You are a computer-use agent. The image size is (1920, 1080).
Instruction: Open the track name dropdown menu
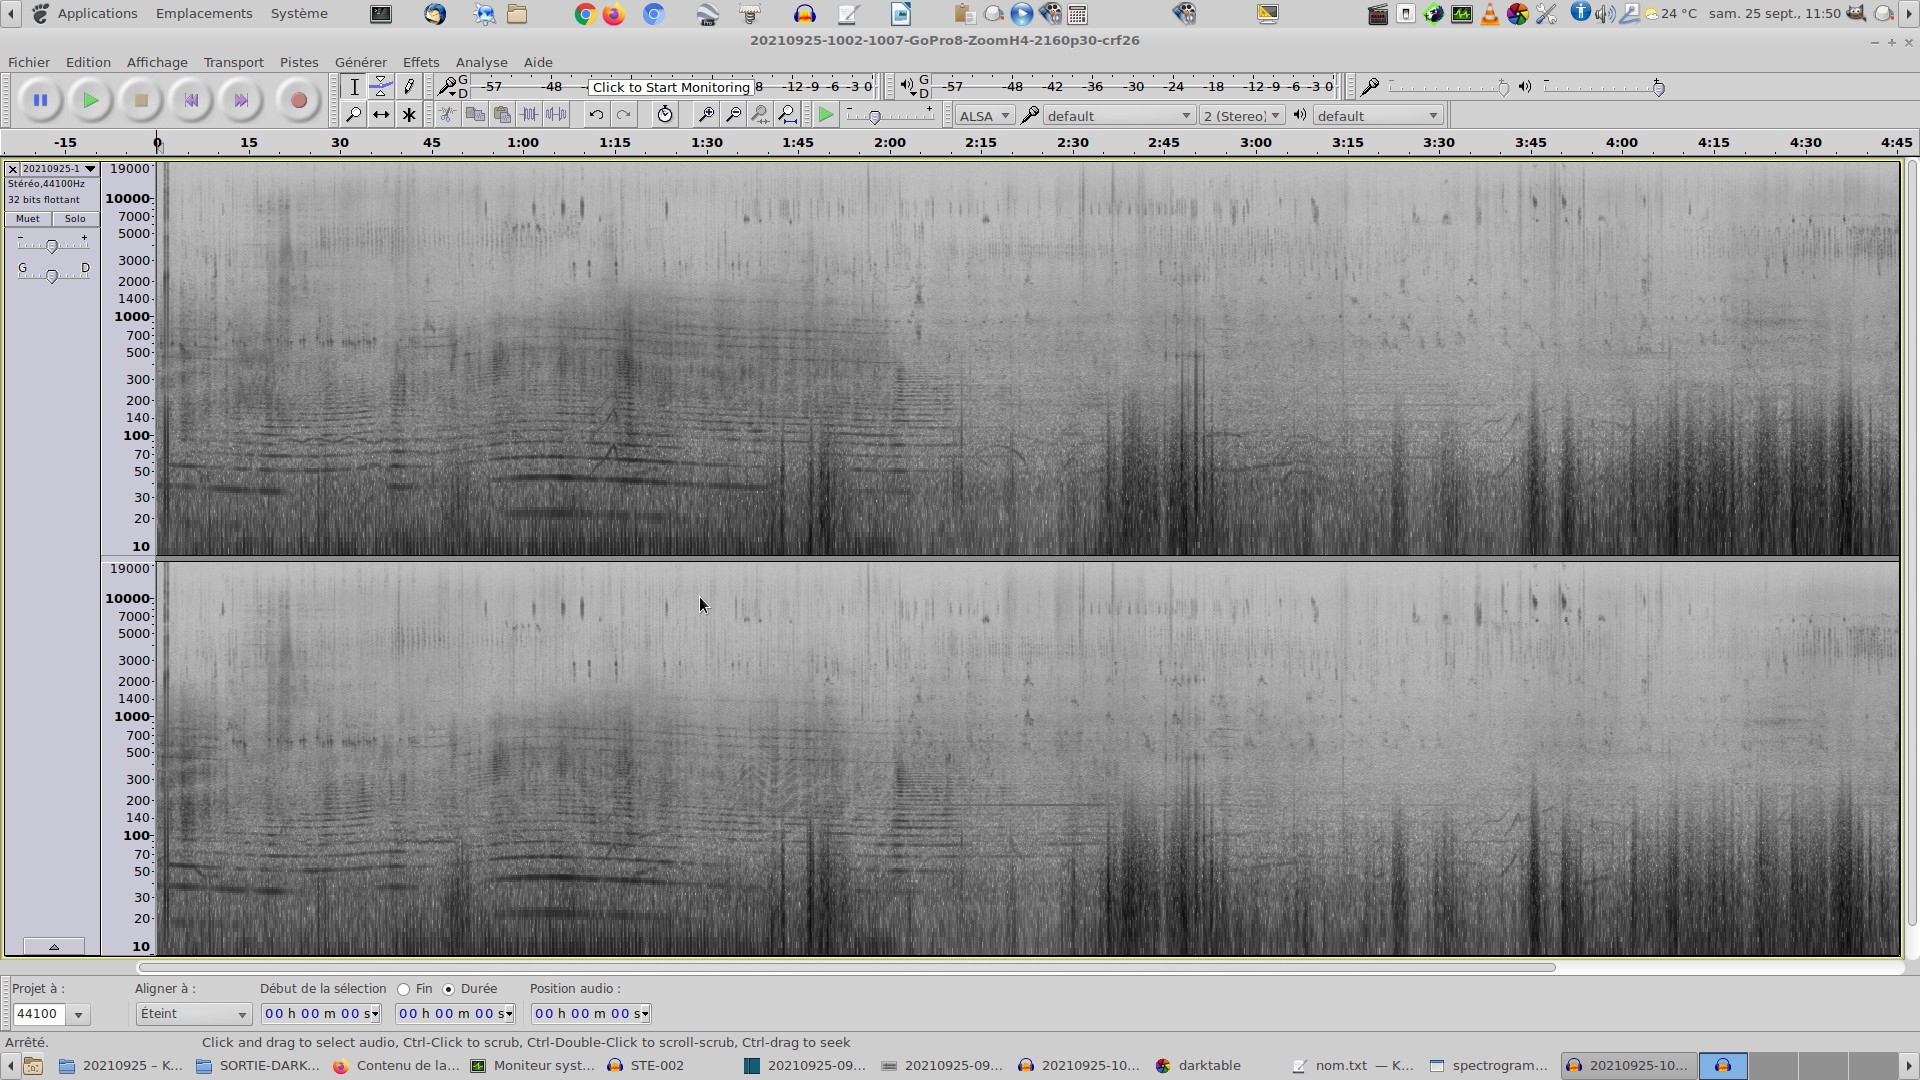59,169
